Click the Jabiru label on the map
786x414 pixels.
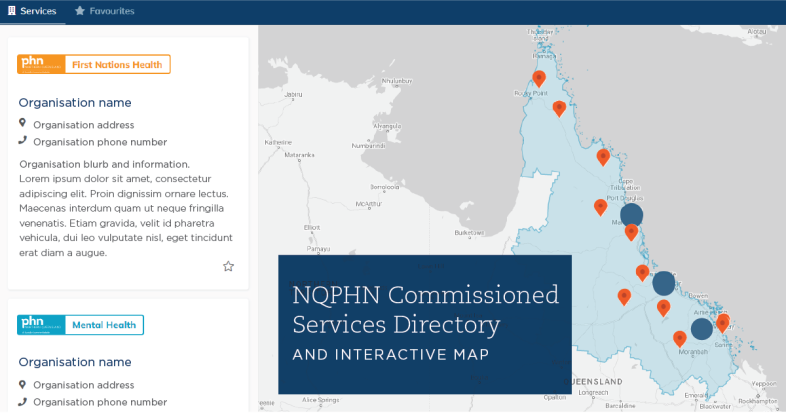[293, 94]
